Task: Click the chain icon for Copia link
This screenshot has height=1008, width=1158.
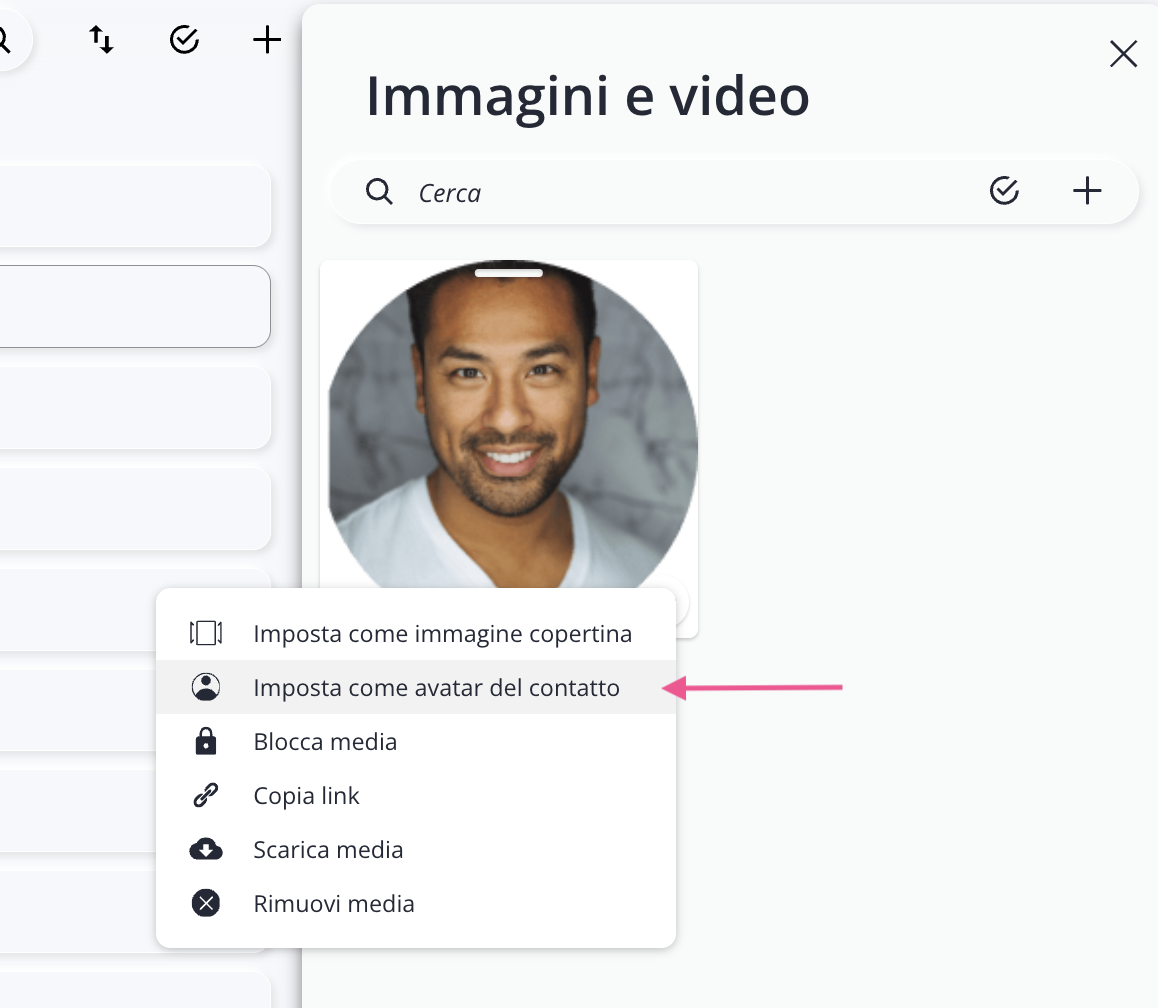Action: 206,796
